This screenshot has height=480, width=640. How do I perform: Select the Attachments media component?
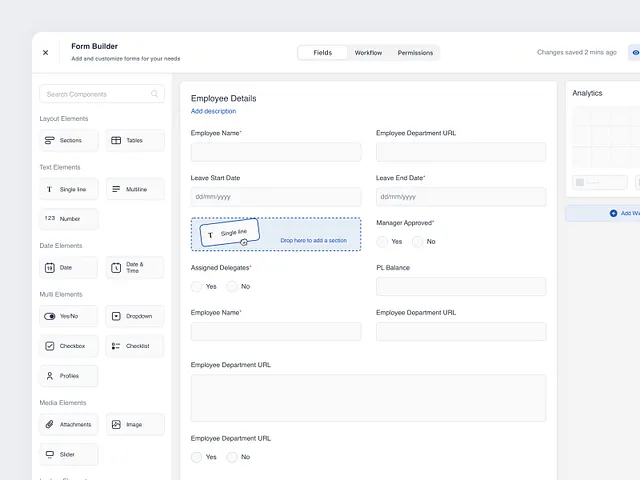[69, 425]
